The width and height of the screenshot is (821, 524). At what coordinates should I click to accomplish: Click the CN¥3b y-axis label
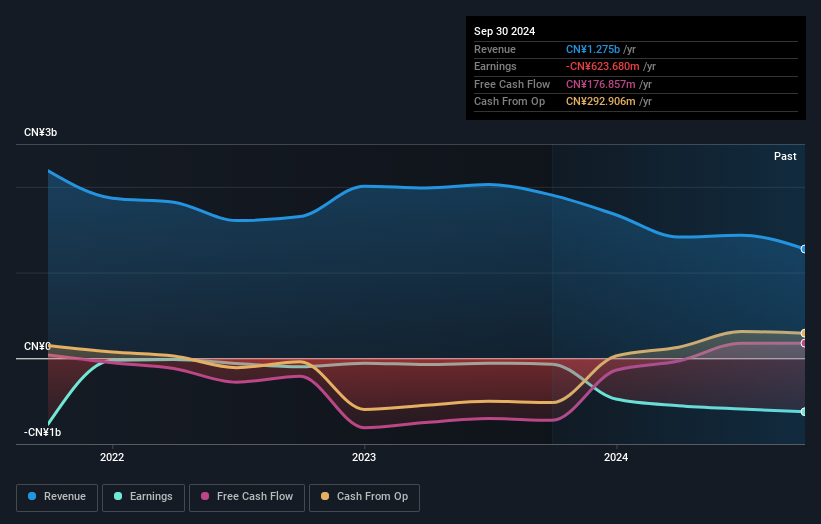[x=40, y=132]
